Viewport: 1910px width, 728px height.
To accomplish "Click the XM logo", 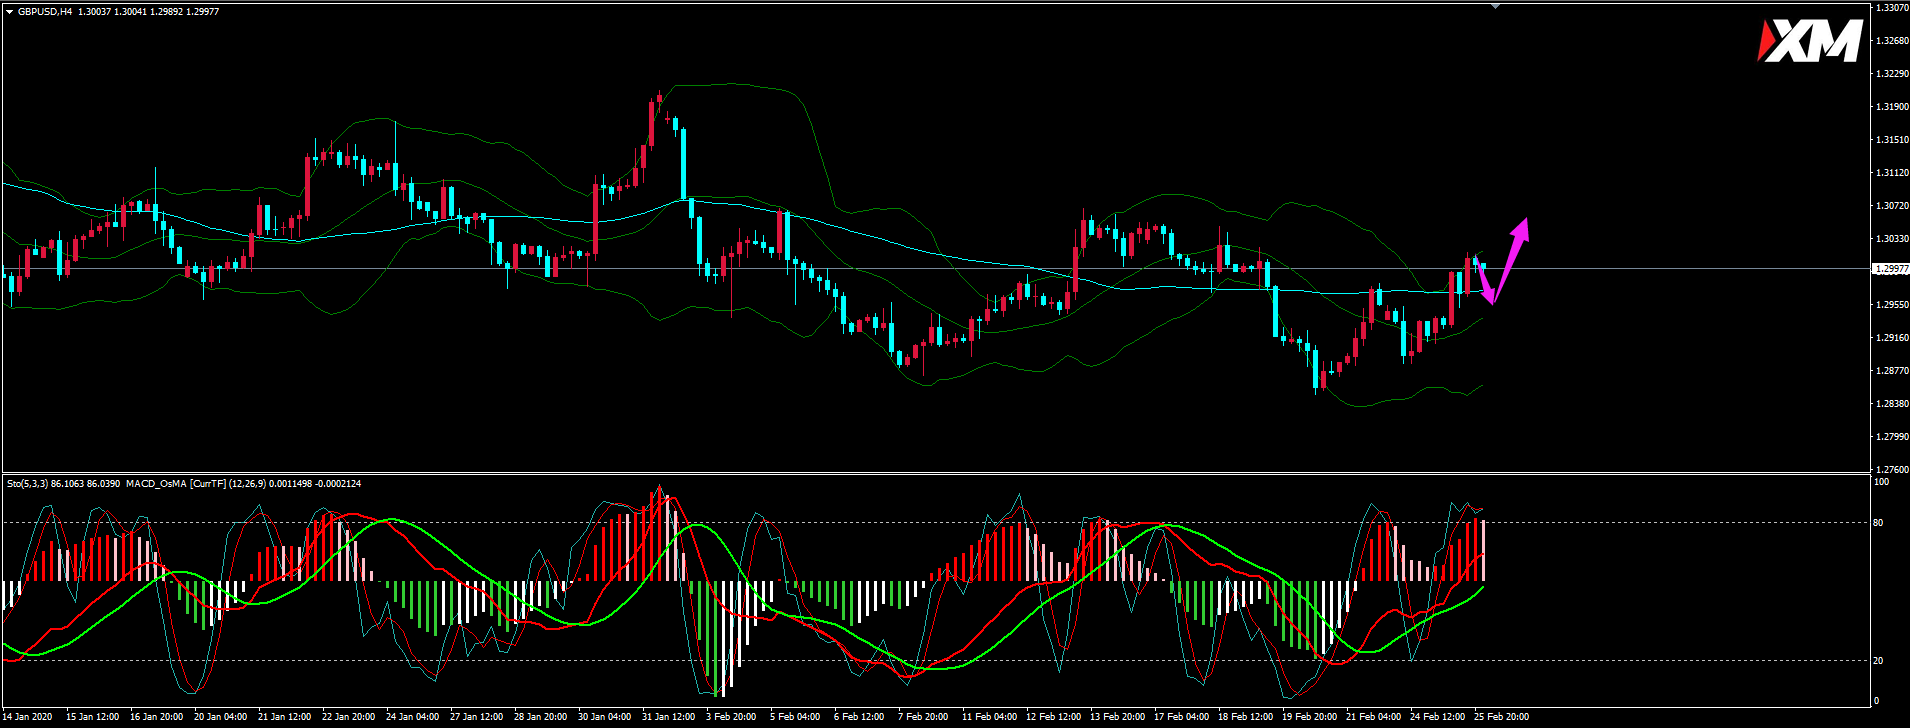I will (x=1809, y=42).
